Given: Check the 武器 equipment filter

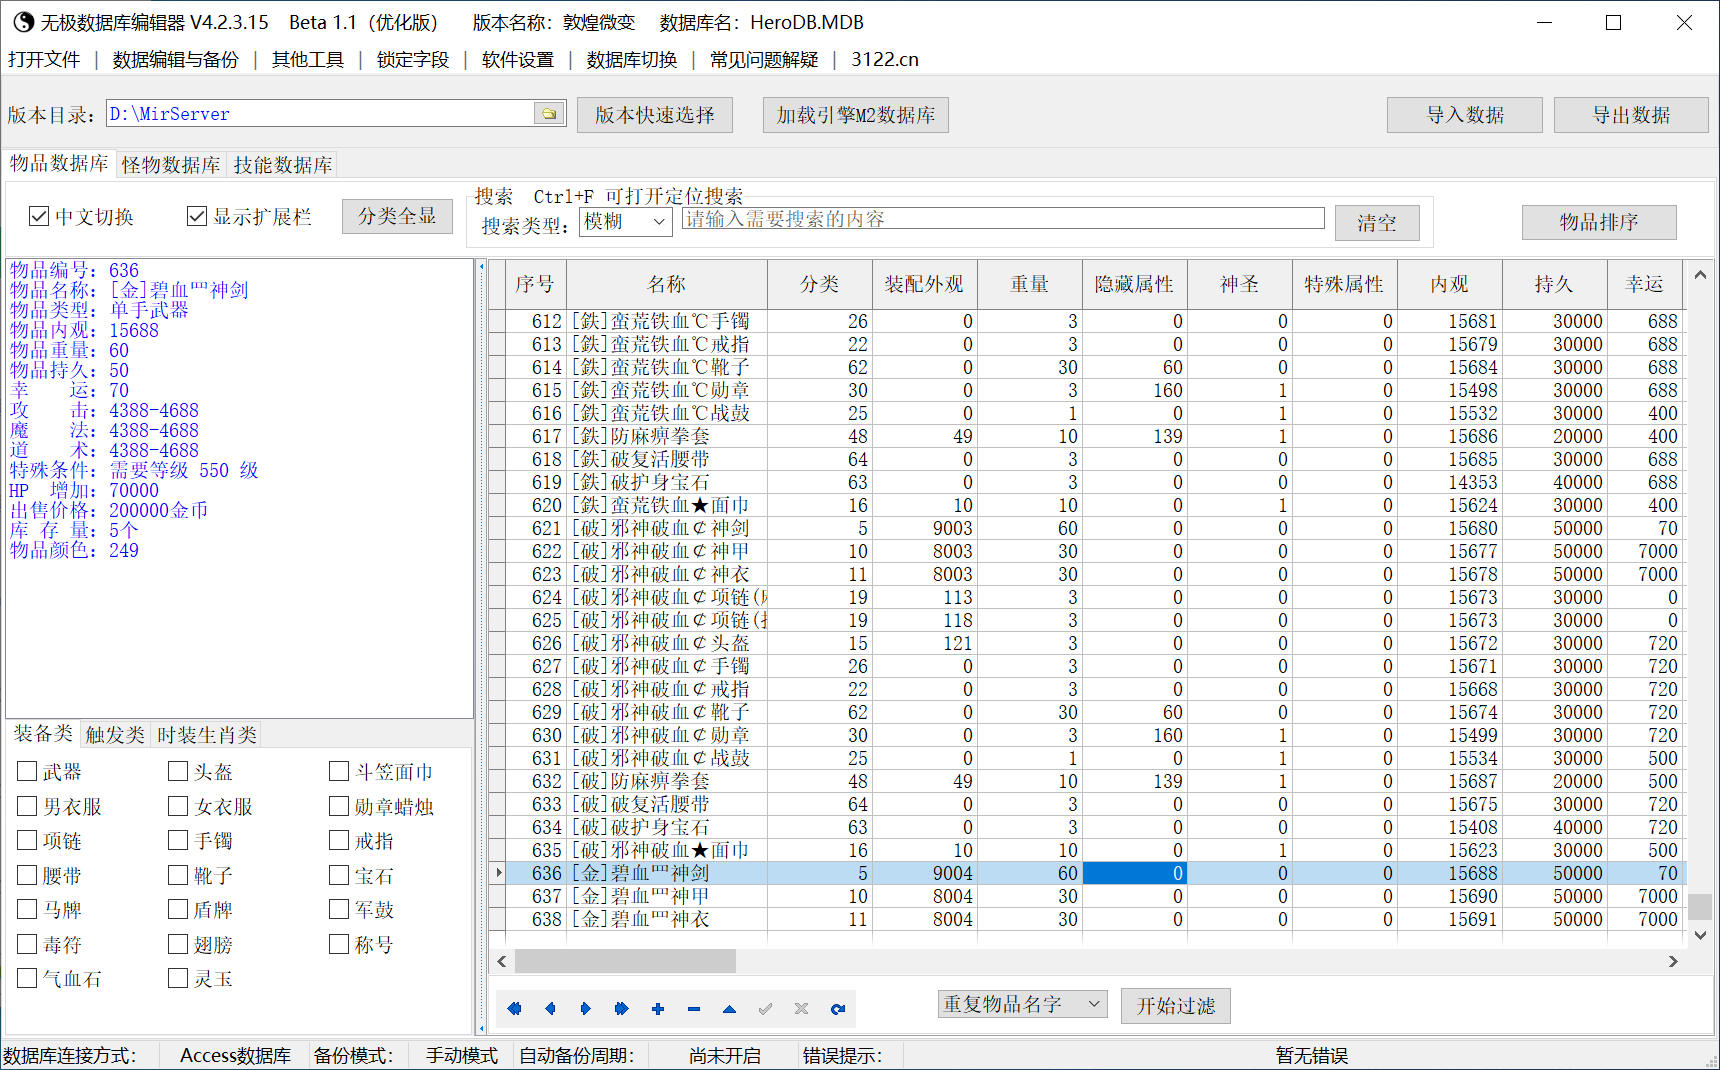Looking at the screenshot, I should (27, 771).
